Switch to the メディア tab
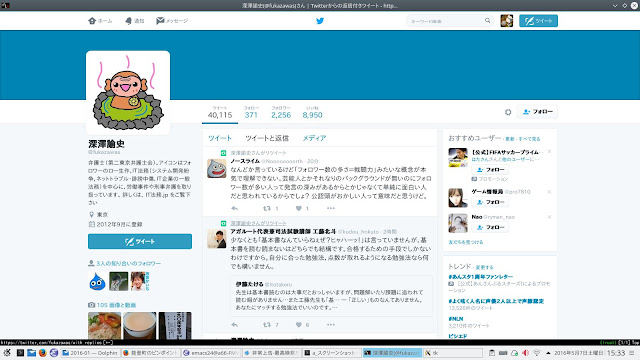The height and width of the screenshot is (360, 640). coord(314,138)
